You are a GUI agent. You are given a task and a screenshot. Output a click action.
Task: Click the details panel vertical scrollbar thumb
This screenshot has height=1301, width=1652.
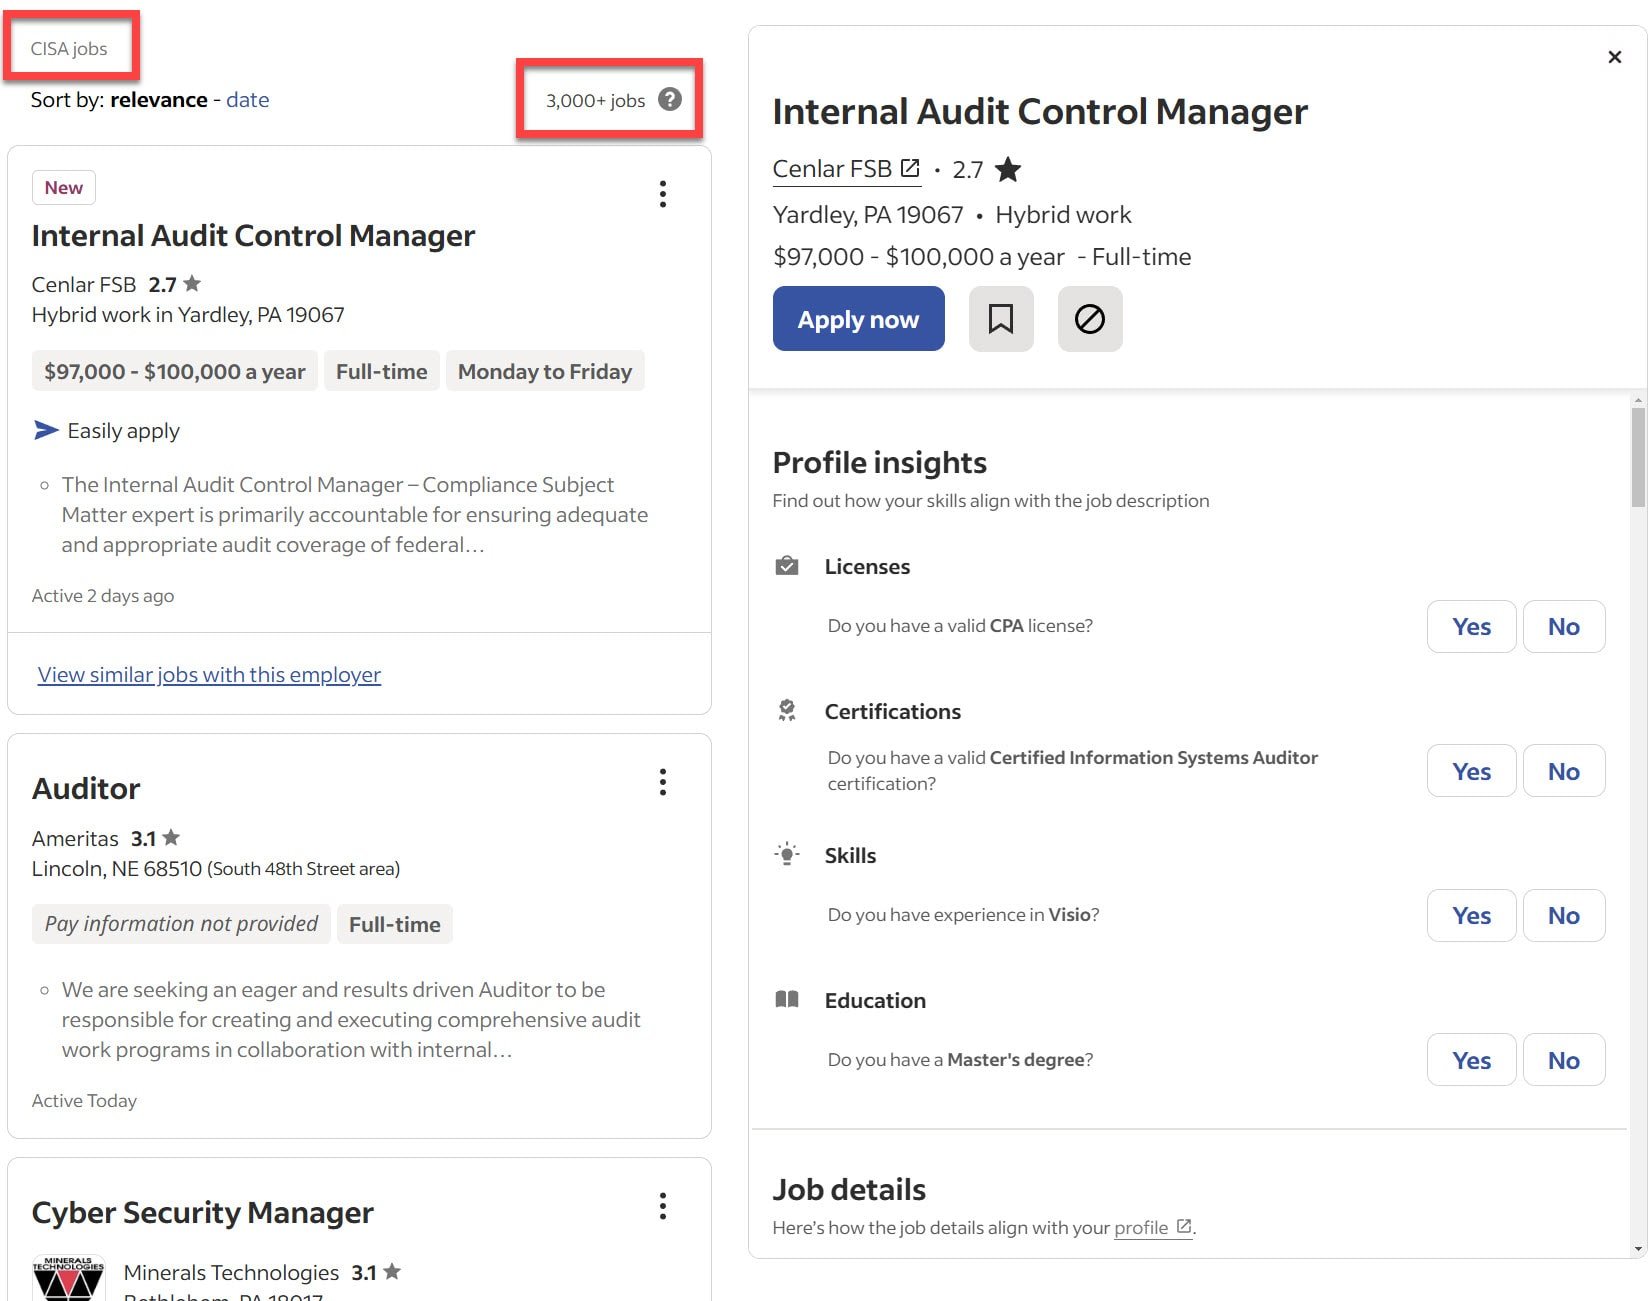tap(1637, 458)
